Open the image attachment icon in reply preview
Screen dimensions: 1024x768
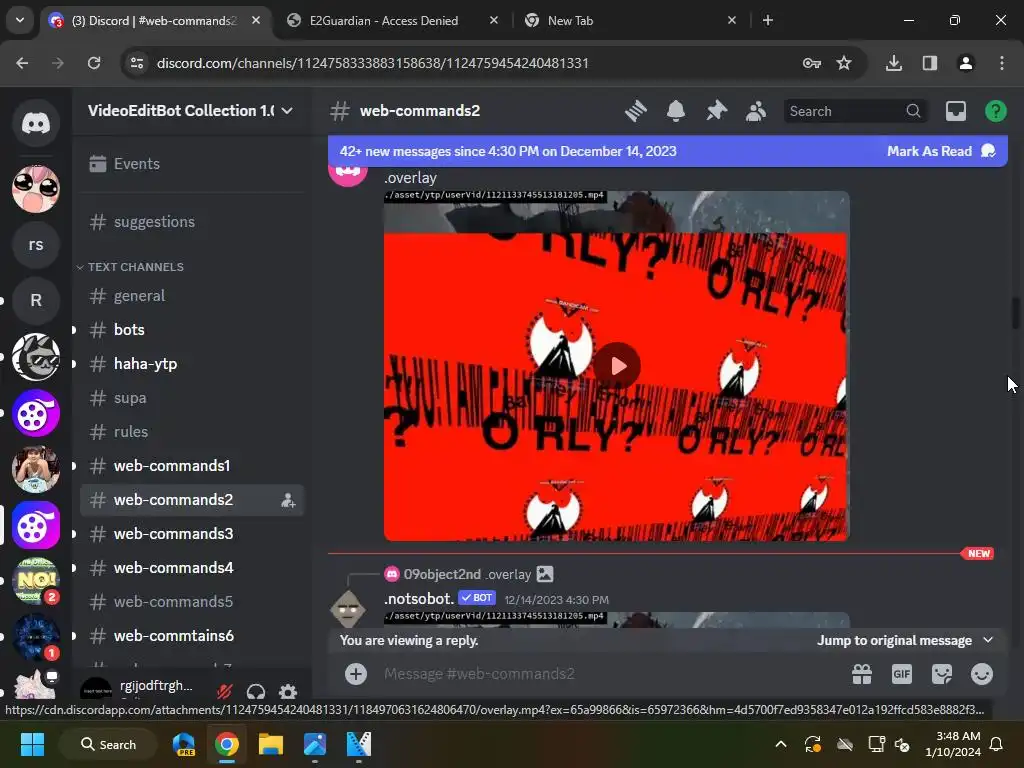[x=545, y=574]
